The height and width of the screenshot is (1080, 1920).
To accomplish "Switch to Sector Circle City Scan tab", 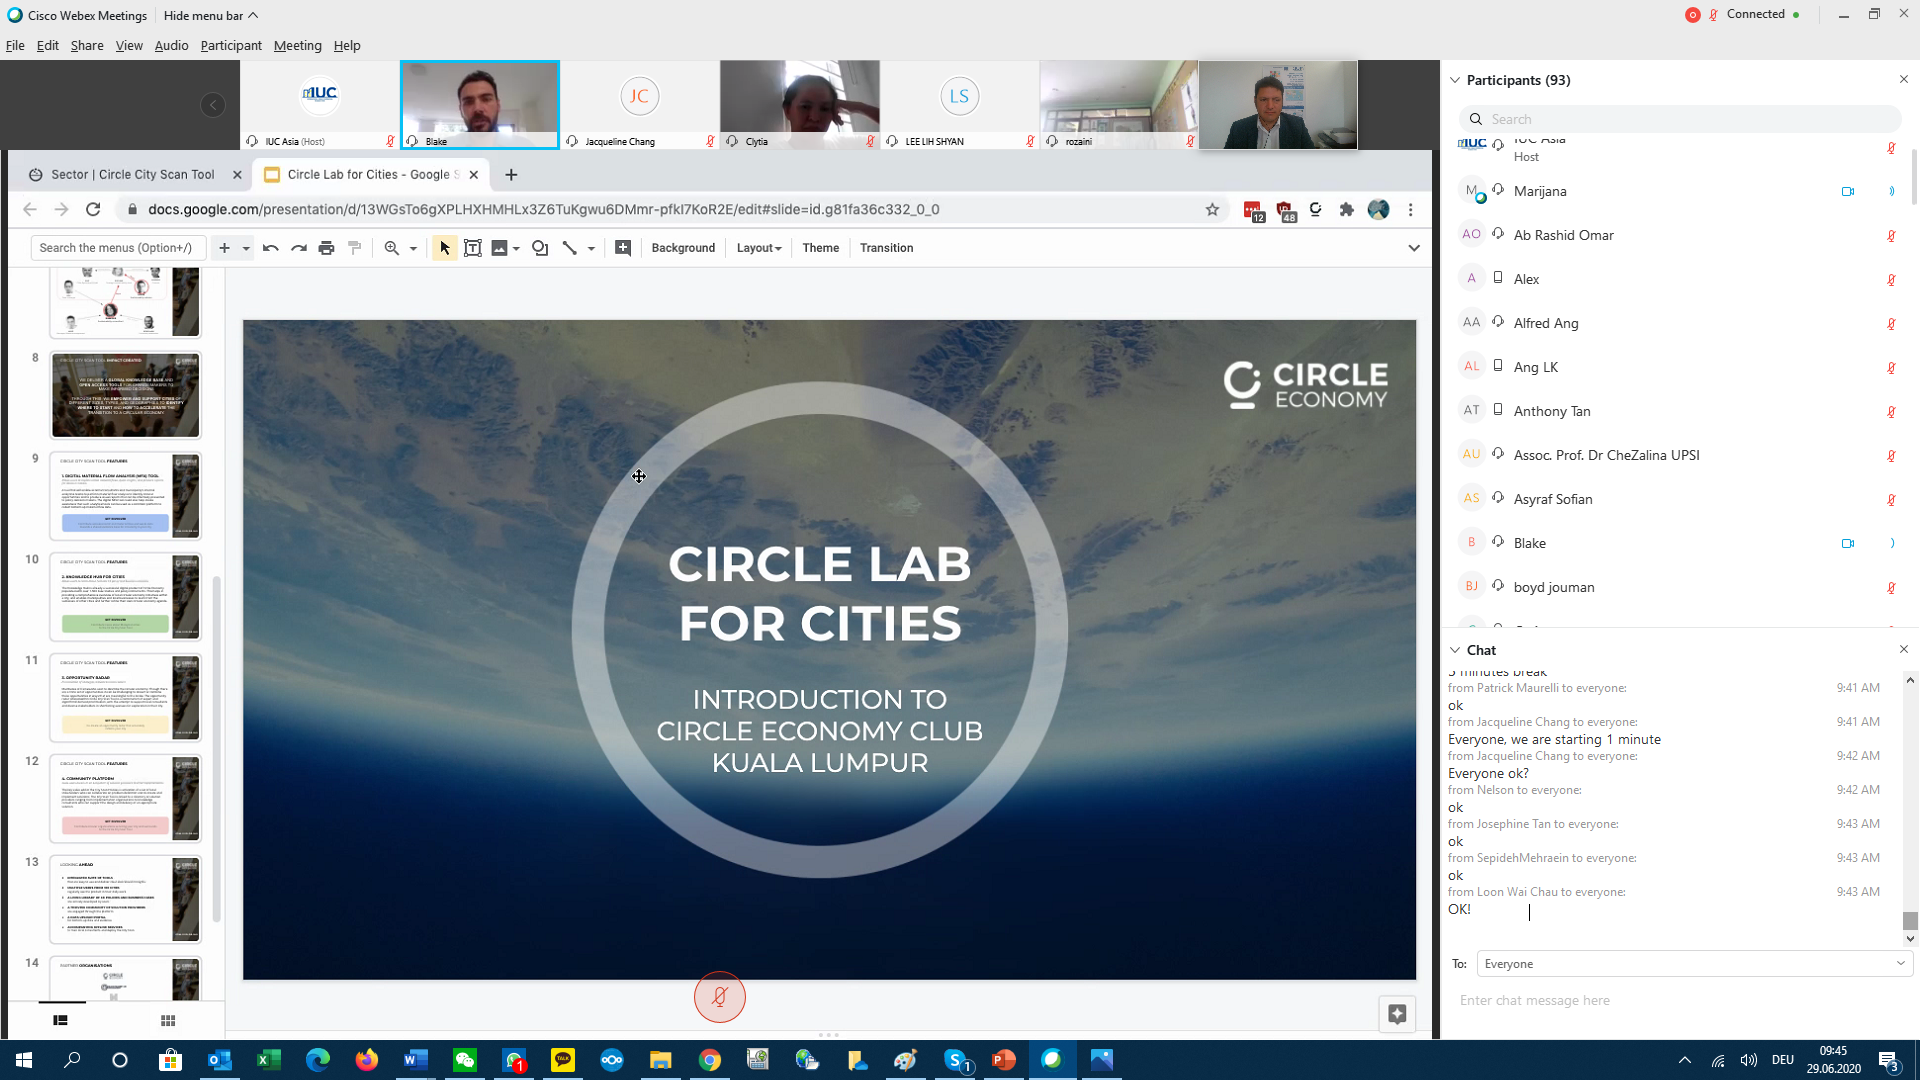I will (x=132, y=174).
